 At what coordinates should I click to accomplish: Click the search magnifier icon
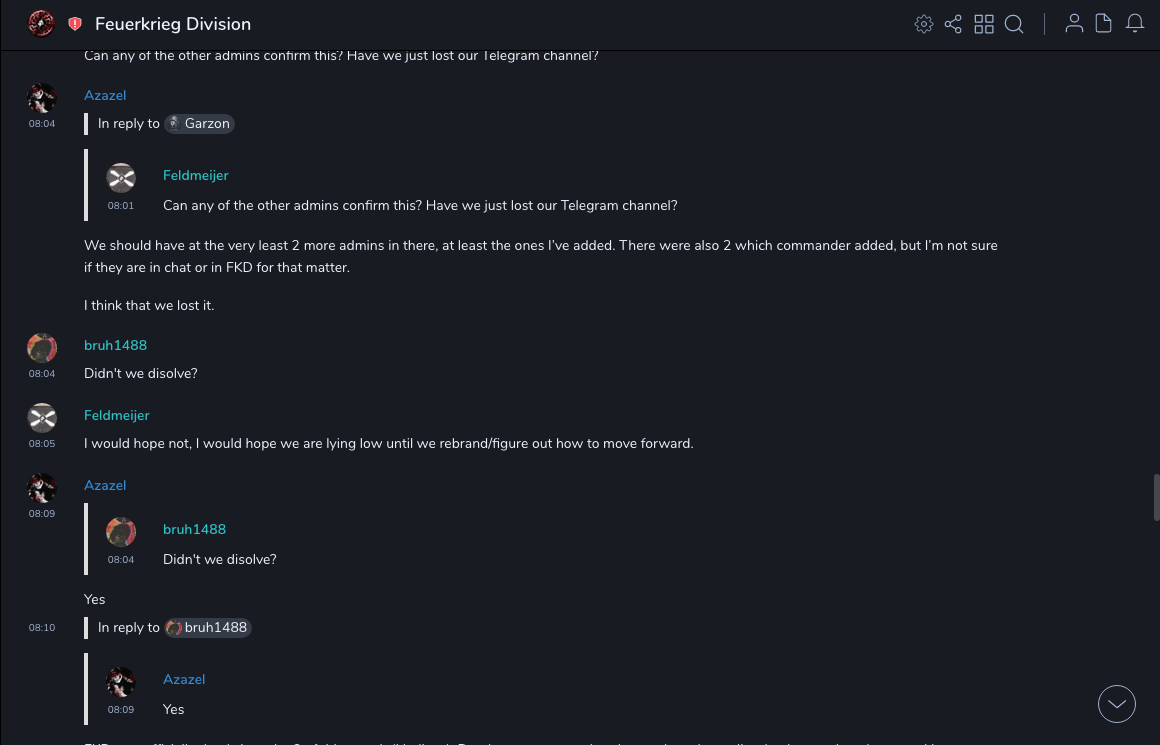[1014, 24]
